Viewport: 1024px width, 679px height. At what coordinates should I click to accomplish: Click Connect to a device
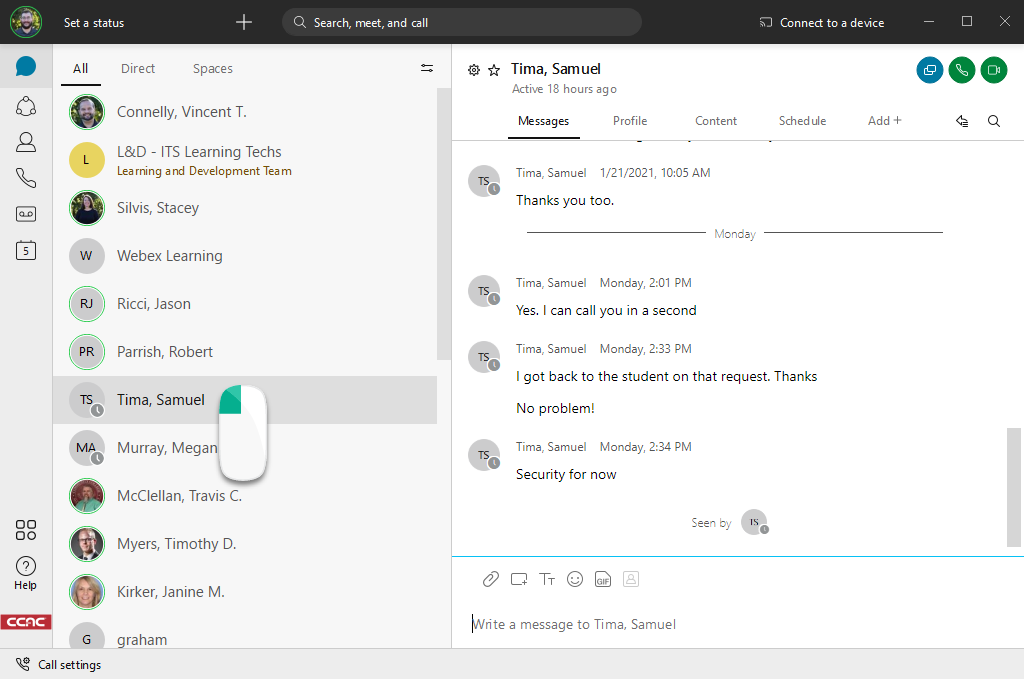click(822, 23)
